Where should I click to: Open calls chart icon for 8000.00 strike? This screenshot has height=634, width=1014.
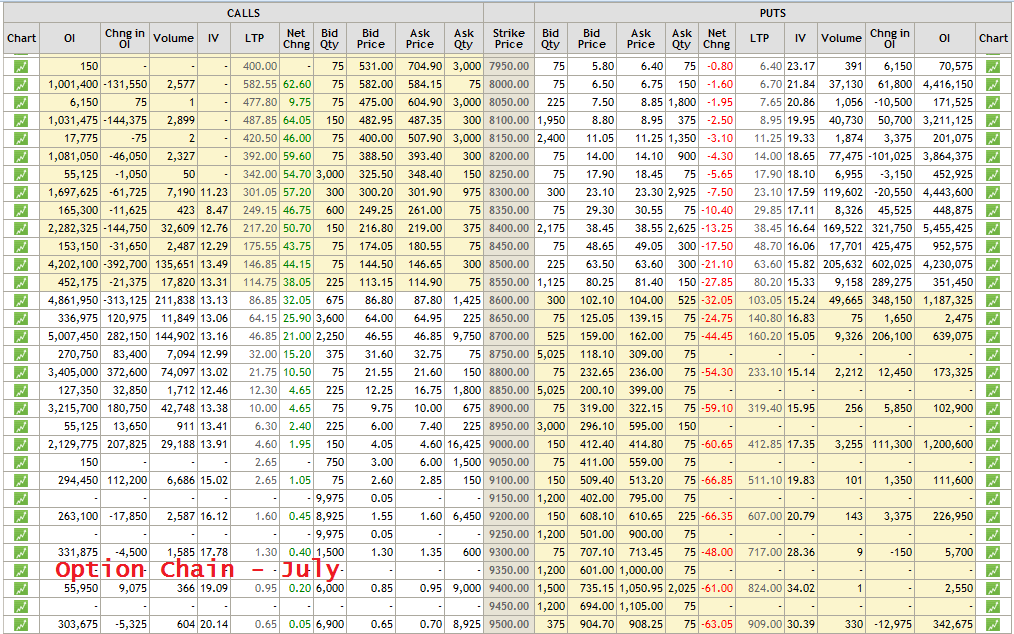[21, 84]
